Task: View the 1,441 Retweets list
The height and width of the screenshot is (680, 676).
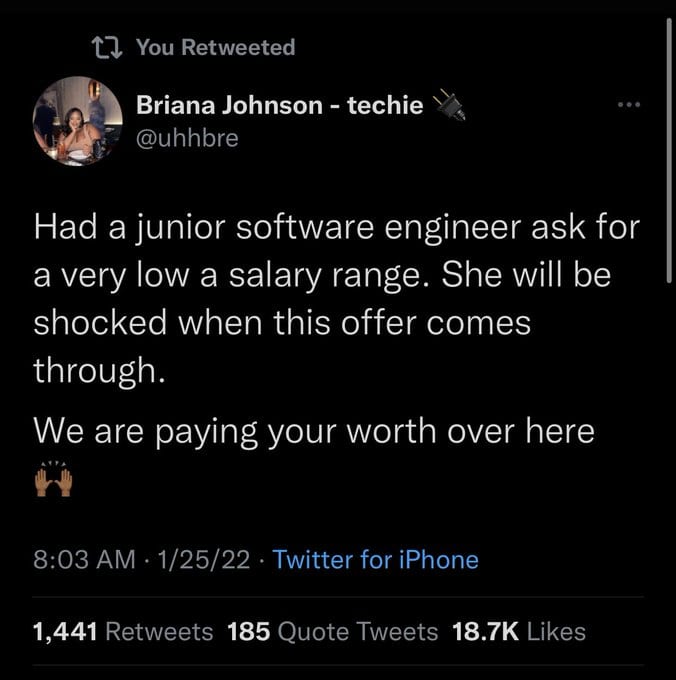Action: 123,631
